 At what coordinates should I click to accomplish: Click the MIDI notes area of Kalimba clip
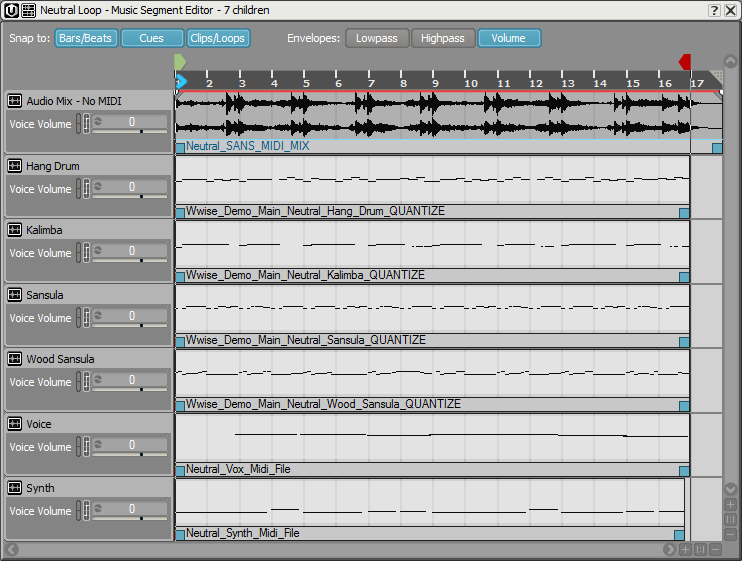tap(433, 245)
